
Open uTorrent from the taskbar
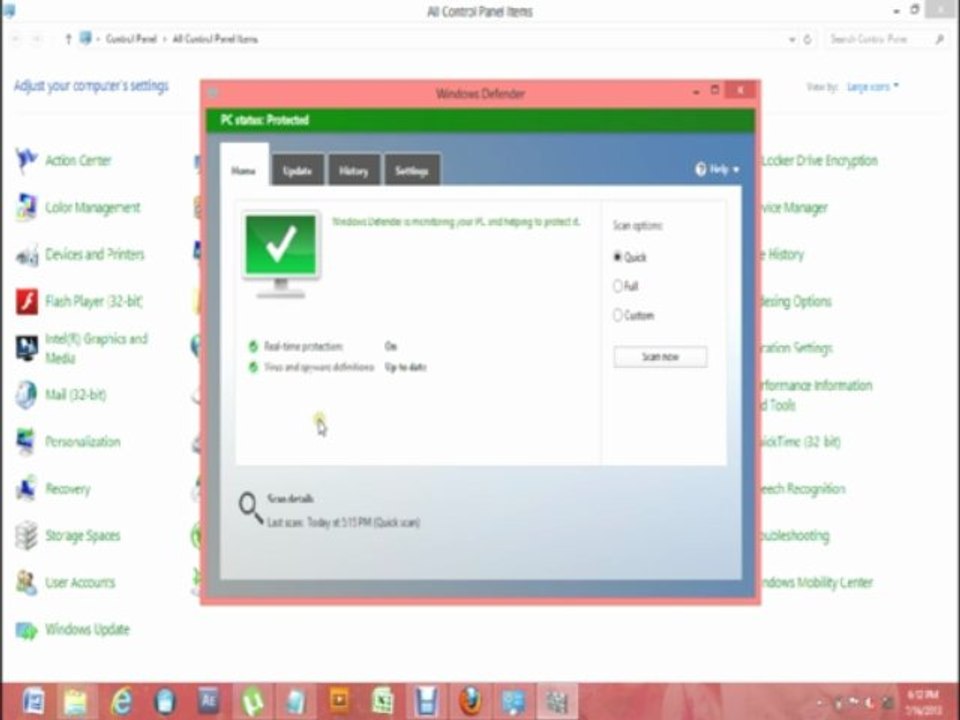pos(252,702)
